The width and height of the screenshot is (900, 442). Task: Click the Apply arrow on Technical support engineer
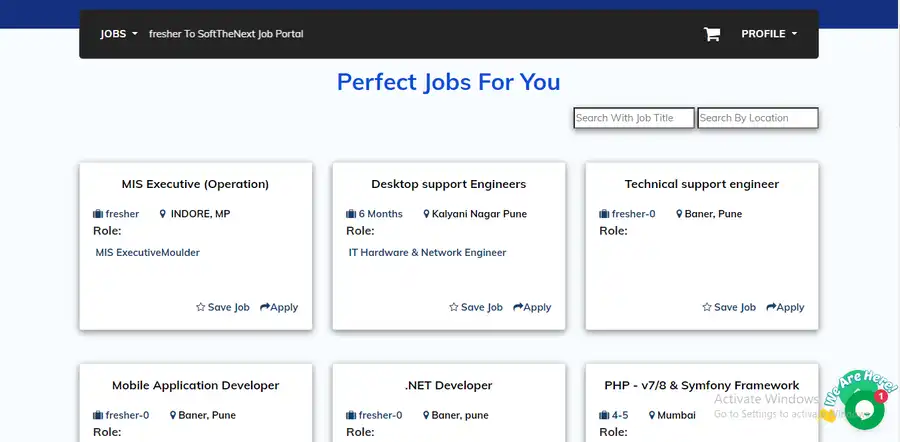(771, 308)
